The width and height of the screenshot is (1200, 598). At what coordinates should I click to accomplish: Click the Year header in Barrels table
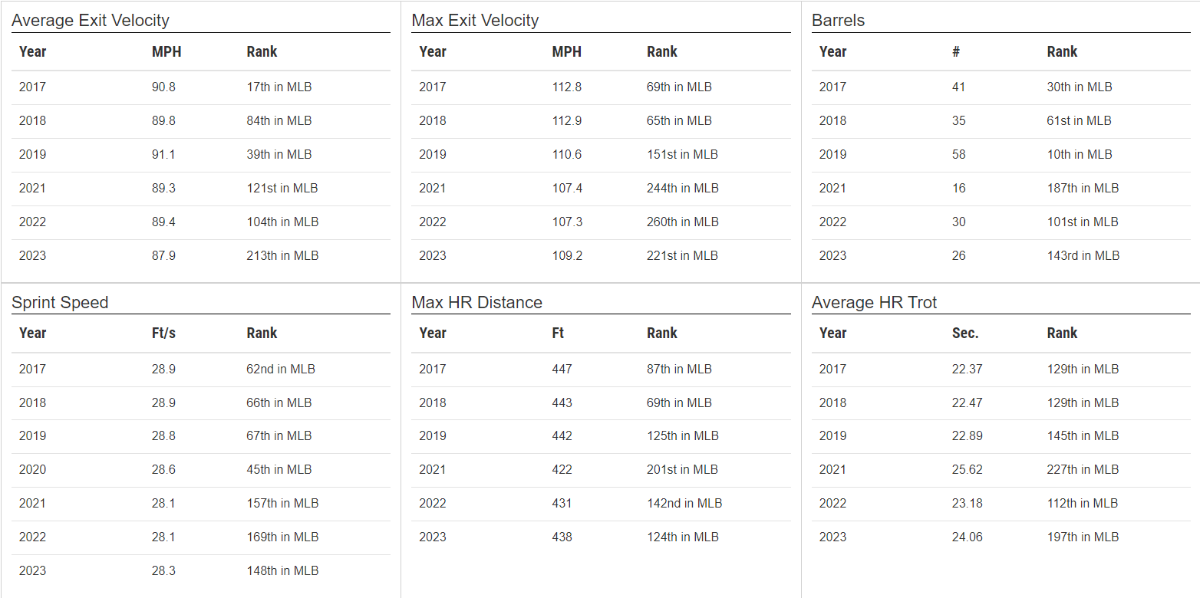tap(833, 52)
